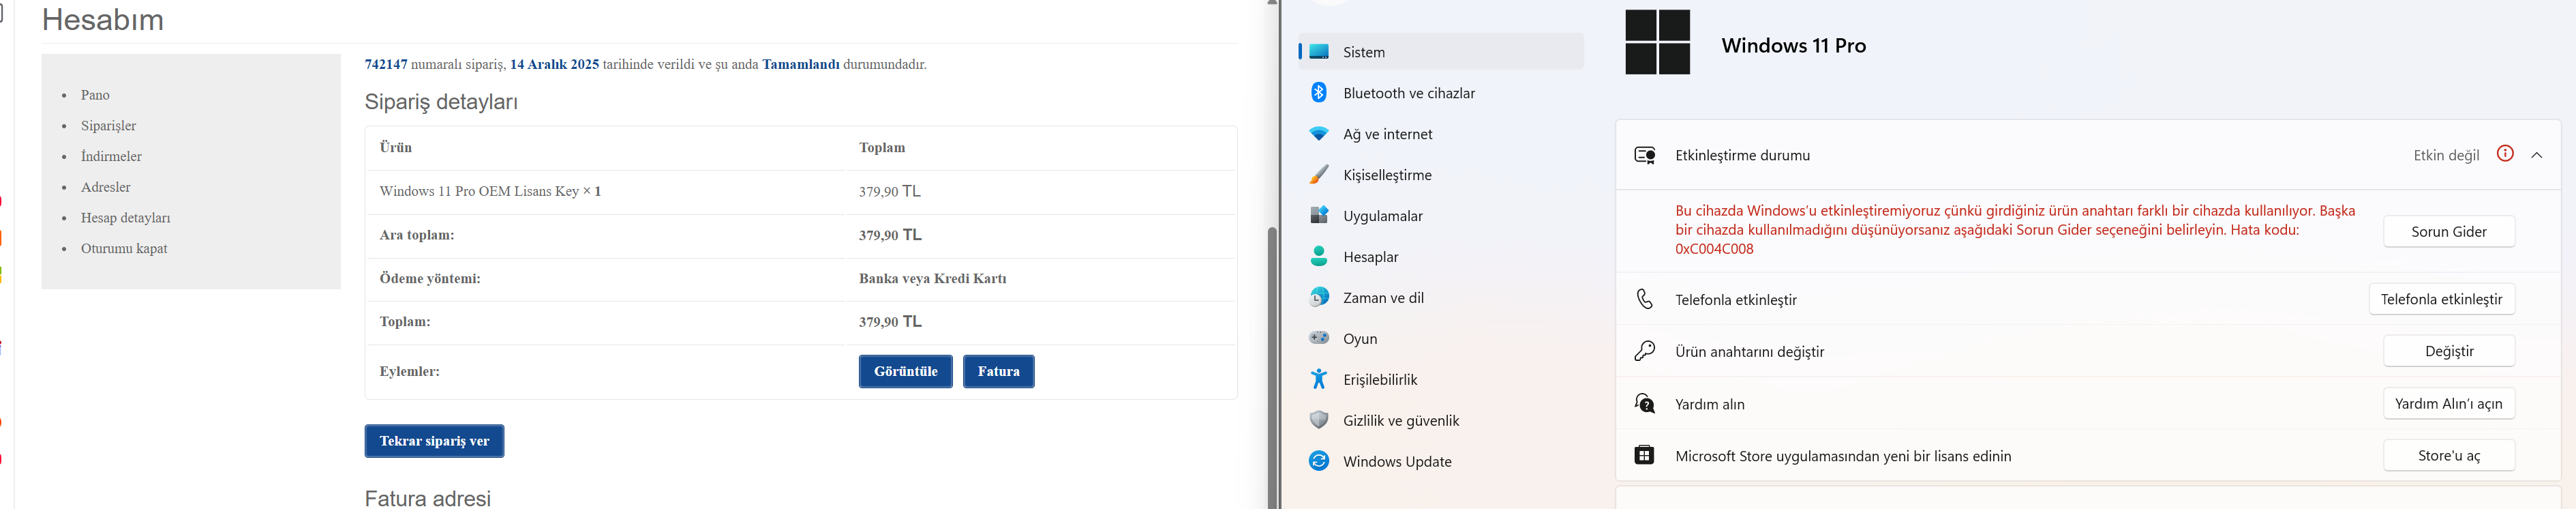This screenshot has width=2576, height=509.
Task: Click the order date 14 Aralık 2025
Action: click(x=554, y=64)
